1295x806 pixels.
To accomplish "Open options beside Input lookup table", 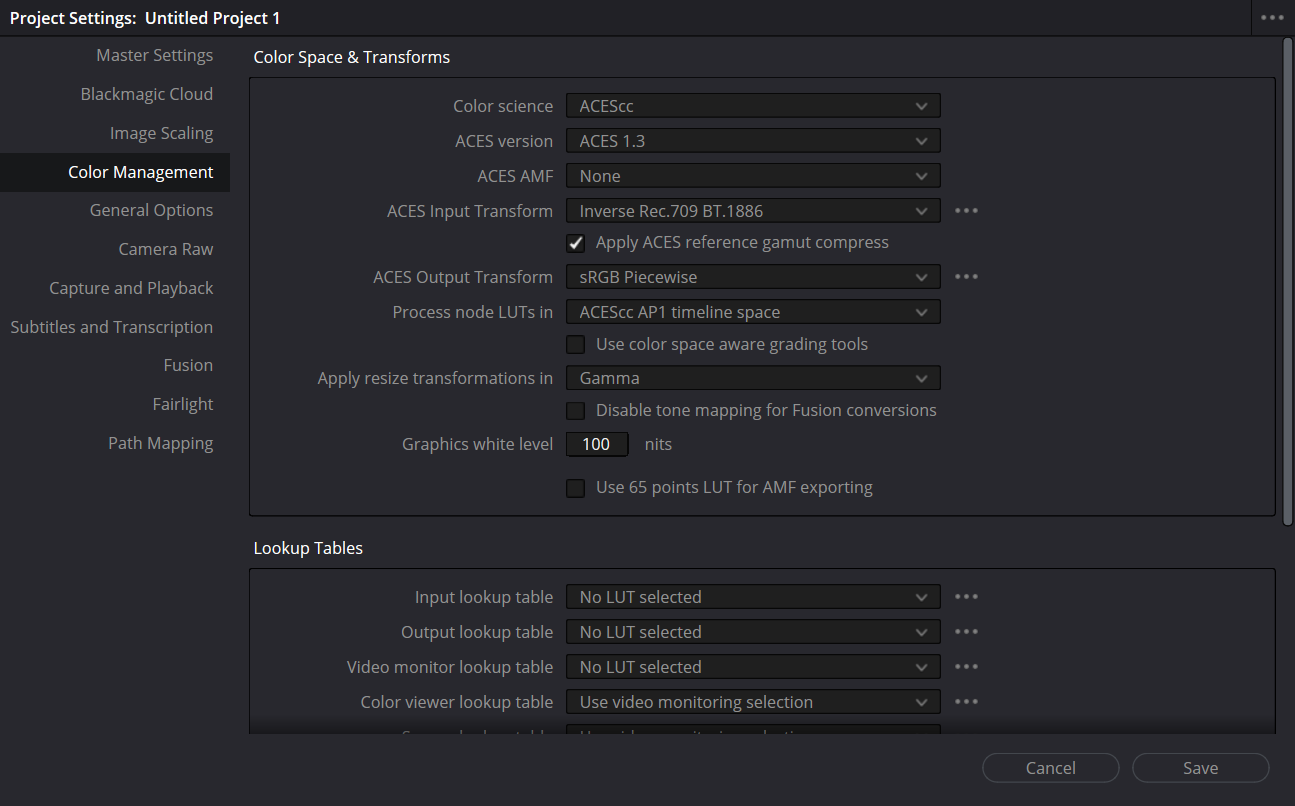I will tap(965, 597).
